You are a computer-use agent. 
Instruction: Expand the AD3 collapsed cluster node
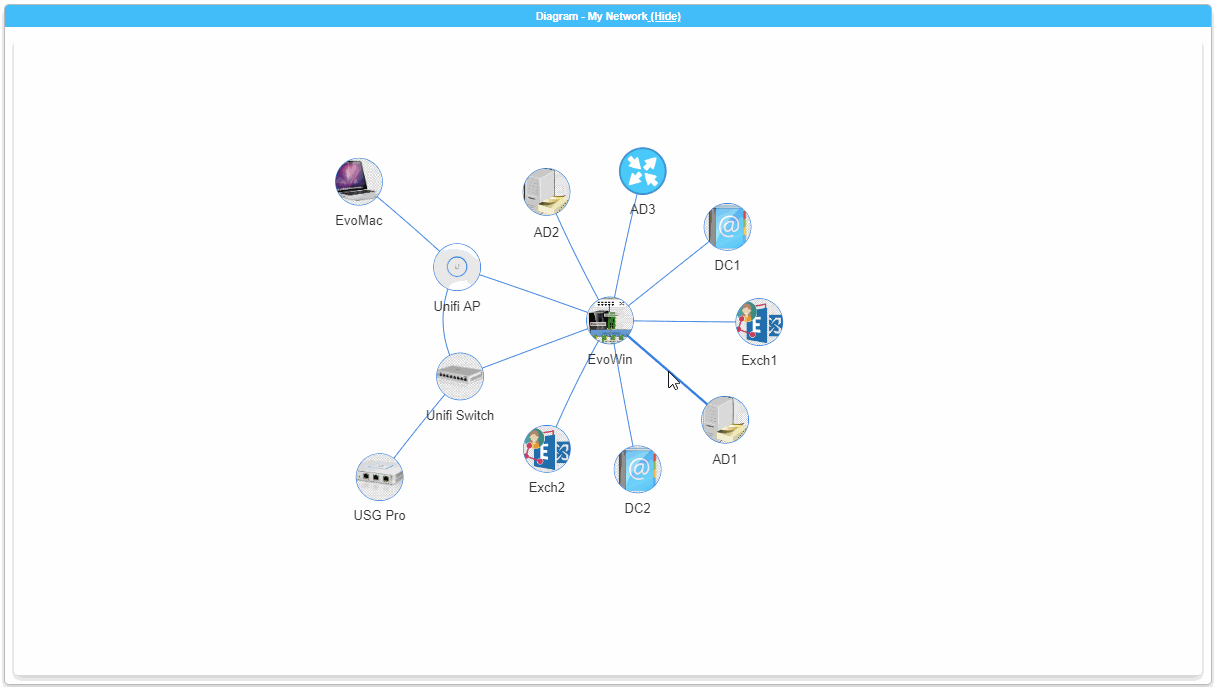pyautogui.click(x=641, y=170)
